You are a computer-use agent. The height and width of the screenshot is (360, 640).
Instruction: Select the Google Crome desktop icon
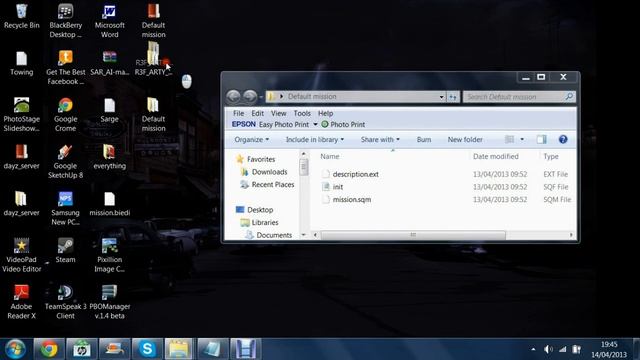click(x=65, y=114)
